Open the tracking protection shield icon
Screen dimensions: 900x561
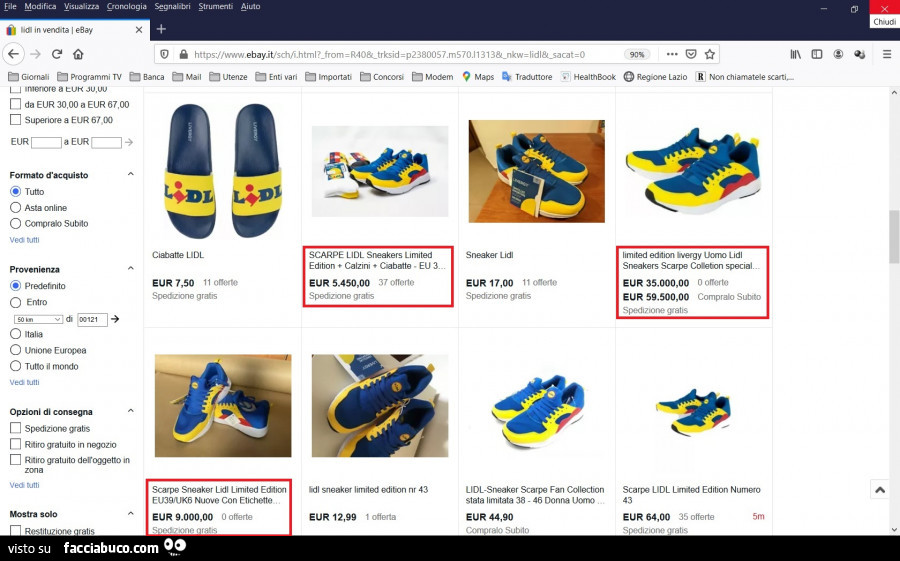165,55
